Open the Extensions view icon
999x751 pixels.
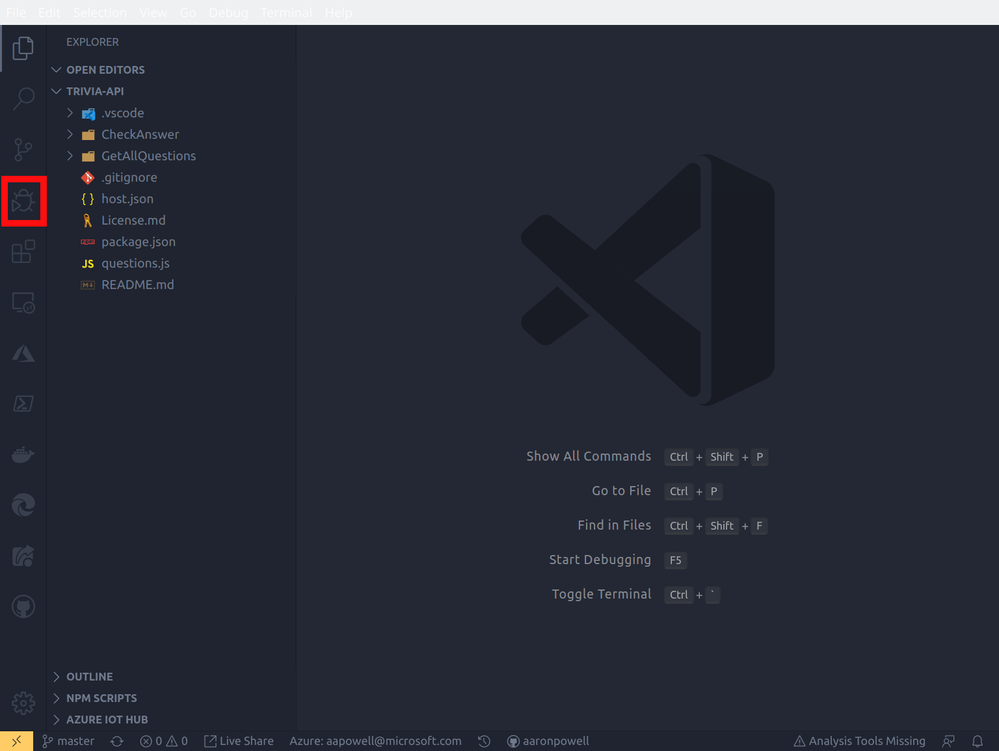click(x=23, y=251)
